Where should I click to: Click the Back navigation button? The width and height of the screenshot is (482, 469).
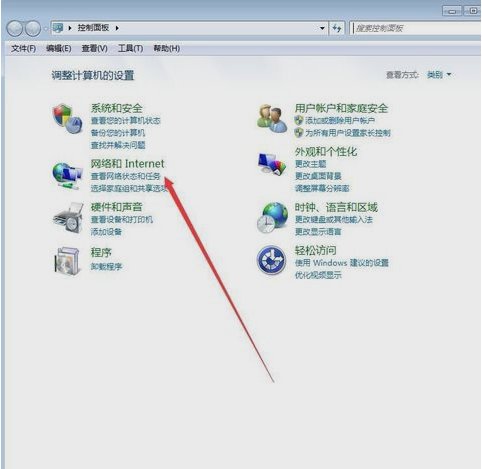15,28
